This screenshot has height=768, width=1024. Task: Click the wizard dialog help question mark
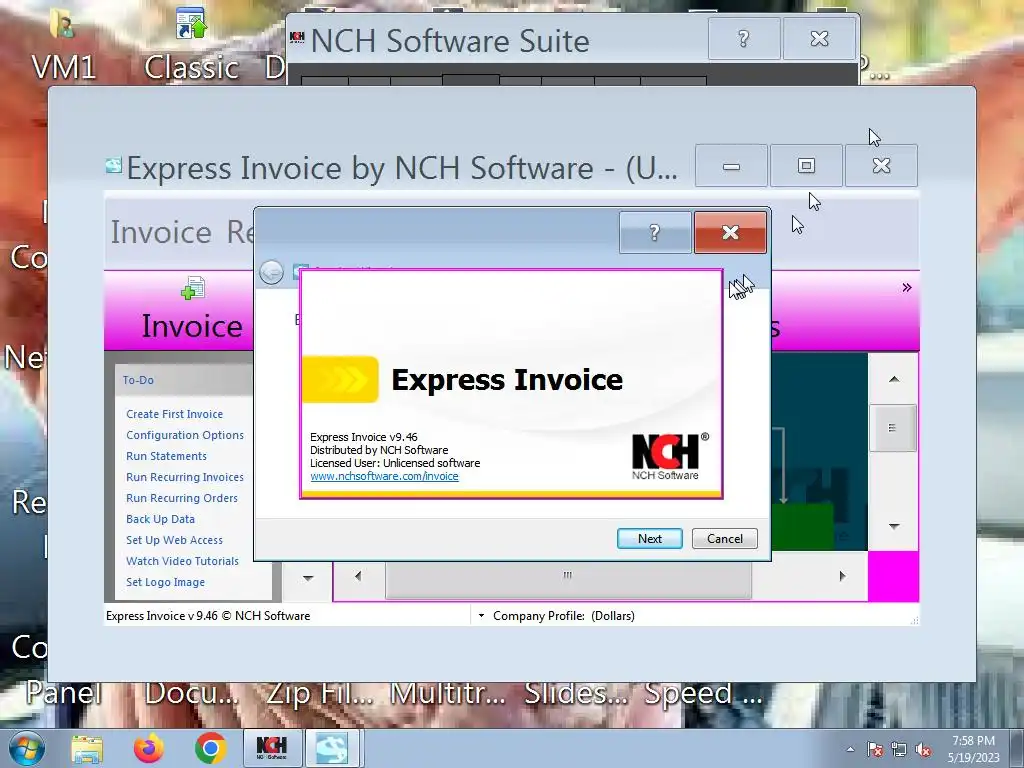655,232
